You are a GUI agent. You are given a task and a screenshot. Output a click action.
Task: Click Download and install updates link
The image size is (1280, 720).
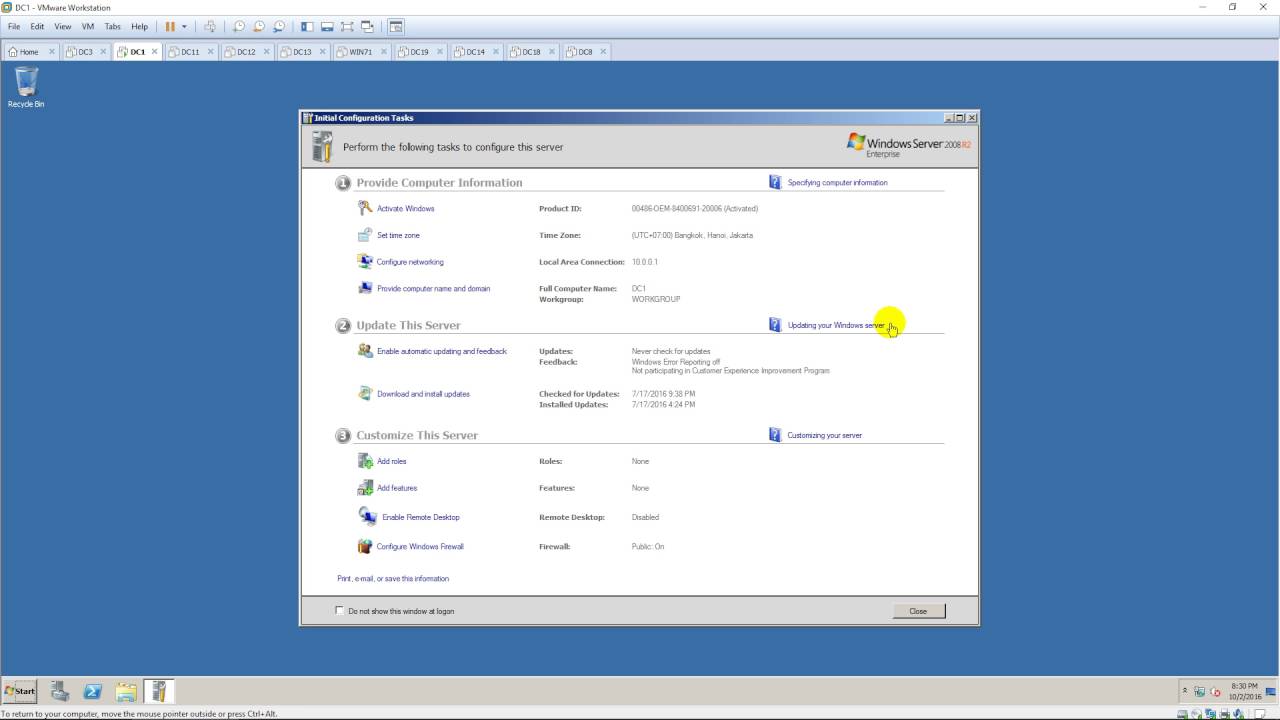(423, 394)
